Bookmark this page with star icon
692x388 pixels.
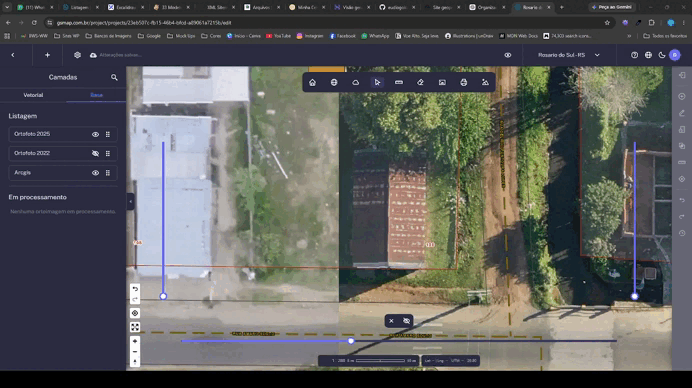point(607,23)
